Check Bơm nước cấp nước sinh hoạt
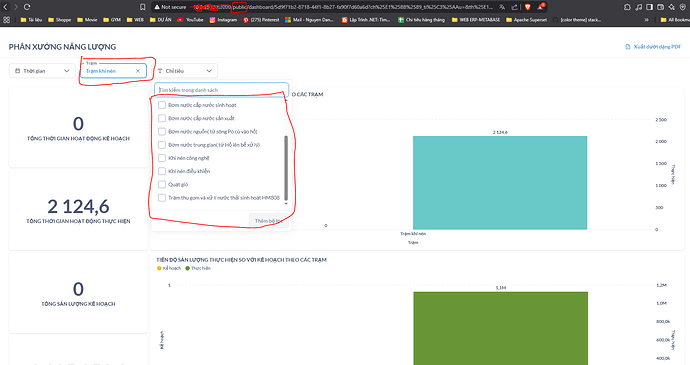Image resolution: width=690 pixels, height=365 pixels. (162, 105)
